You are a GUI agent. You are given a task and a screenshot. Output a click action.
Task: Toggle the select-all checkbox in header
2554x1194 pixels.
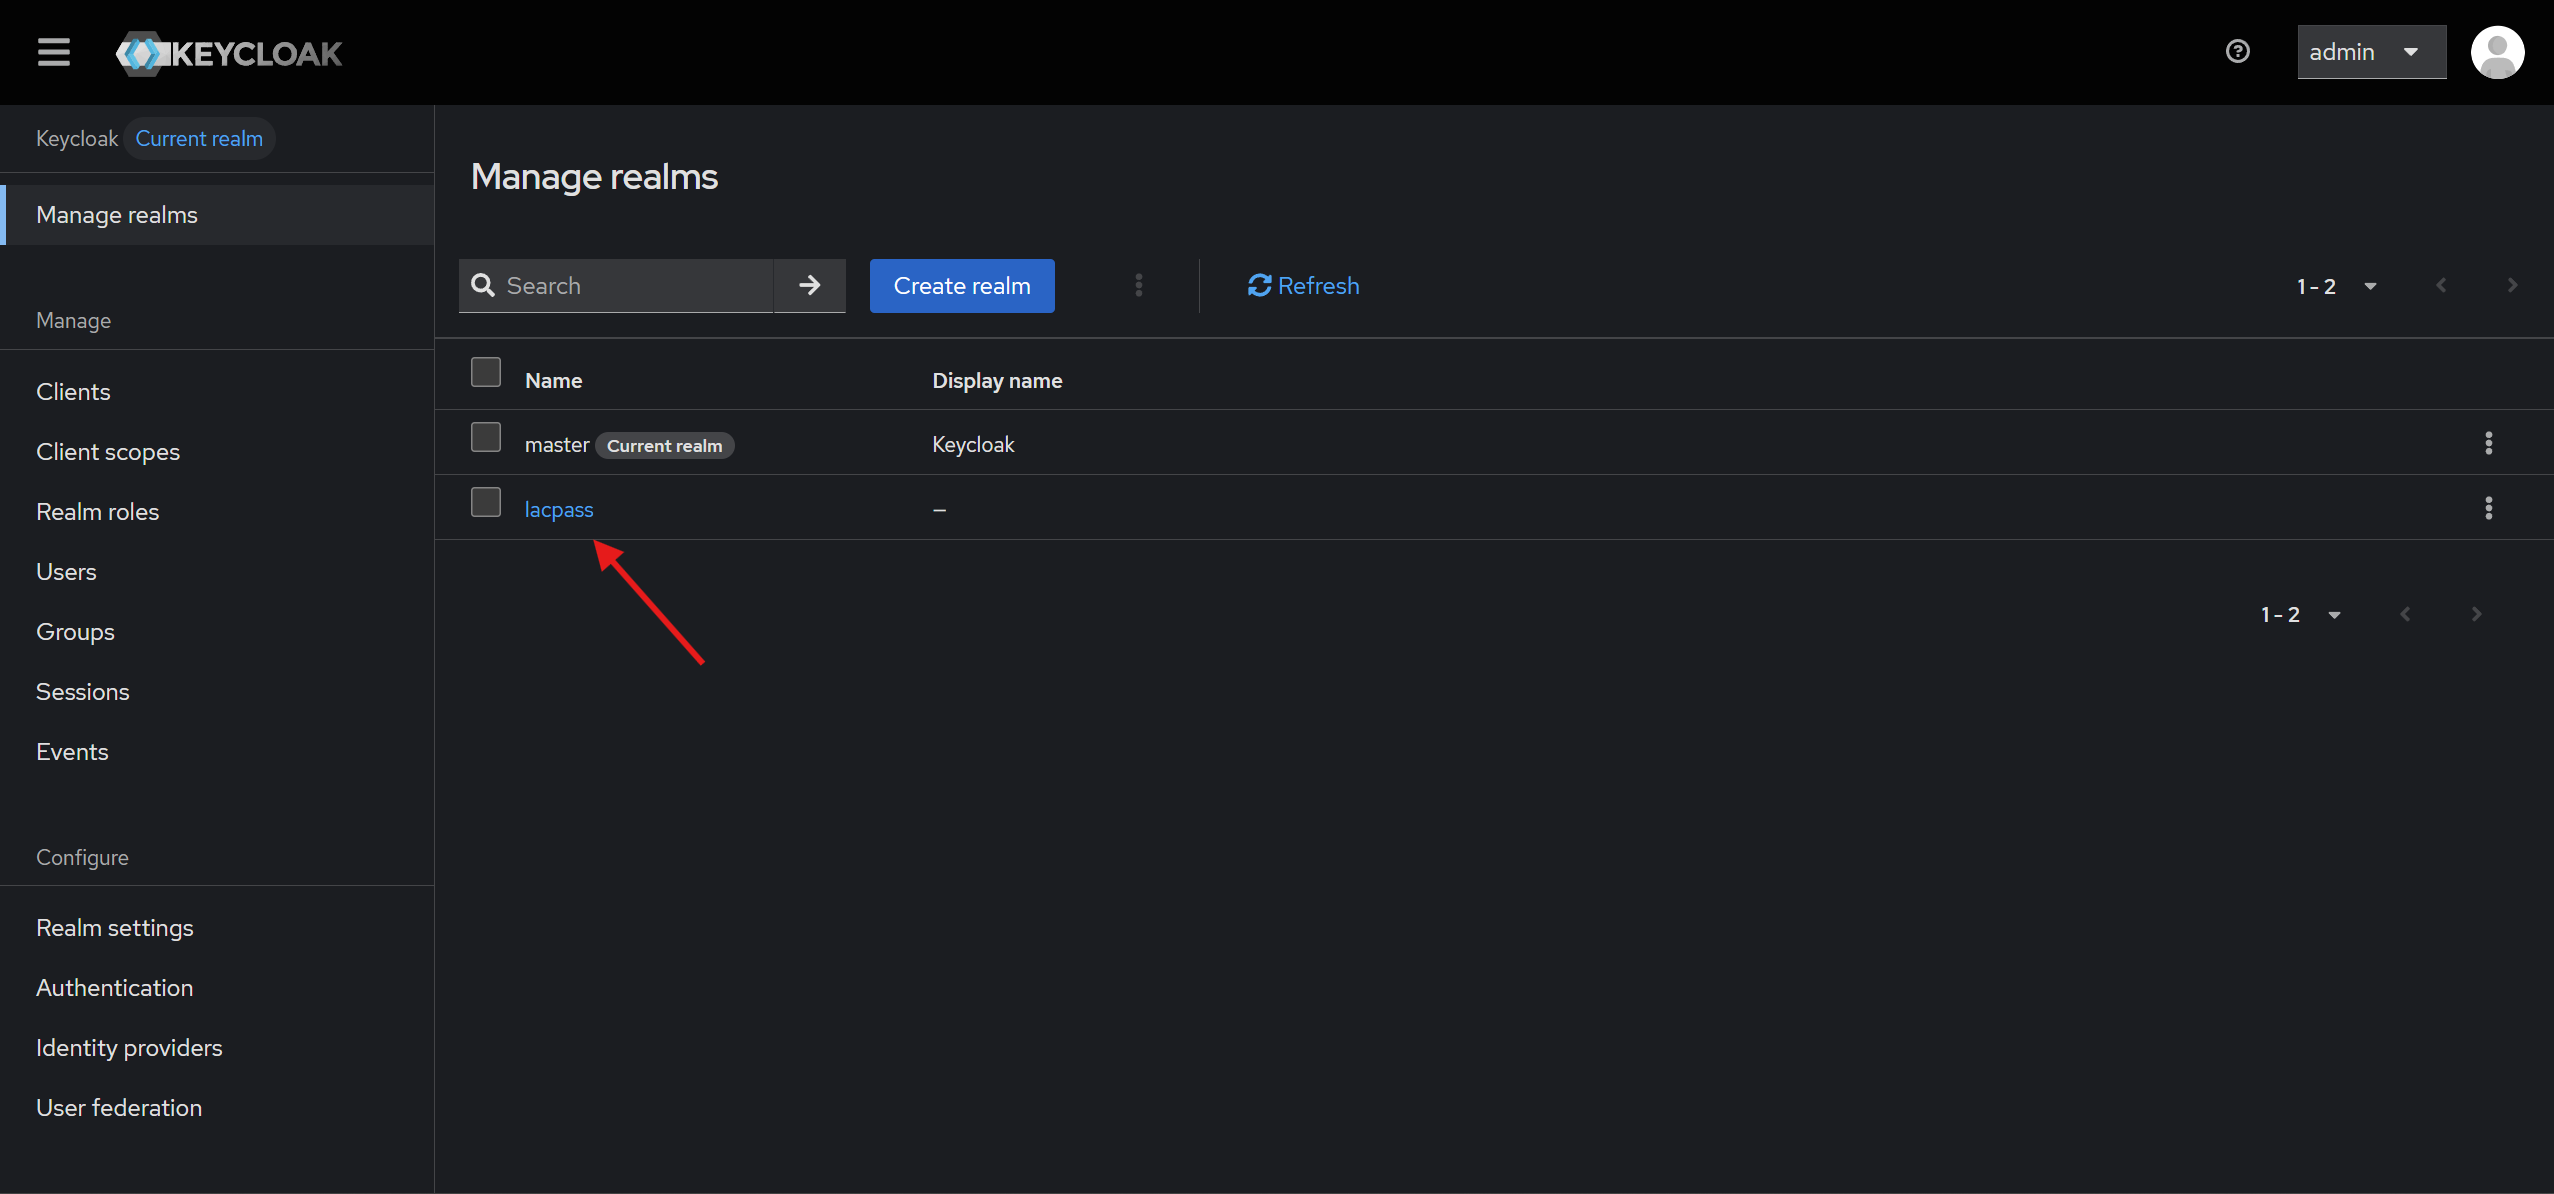point(486,372)
